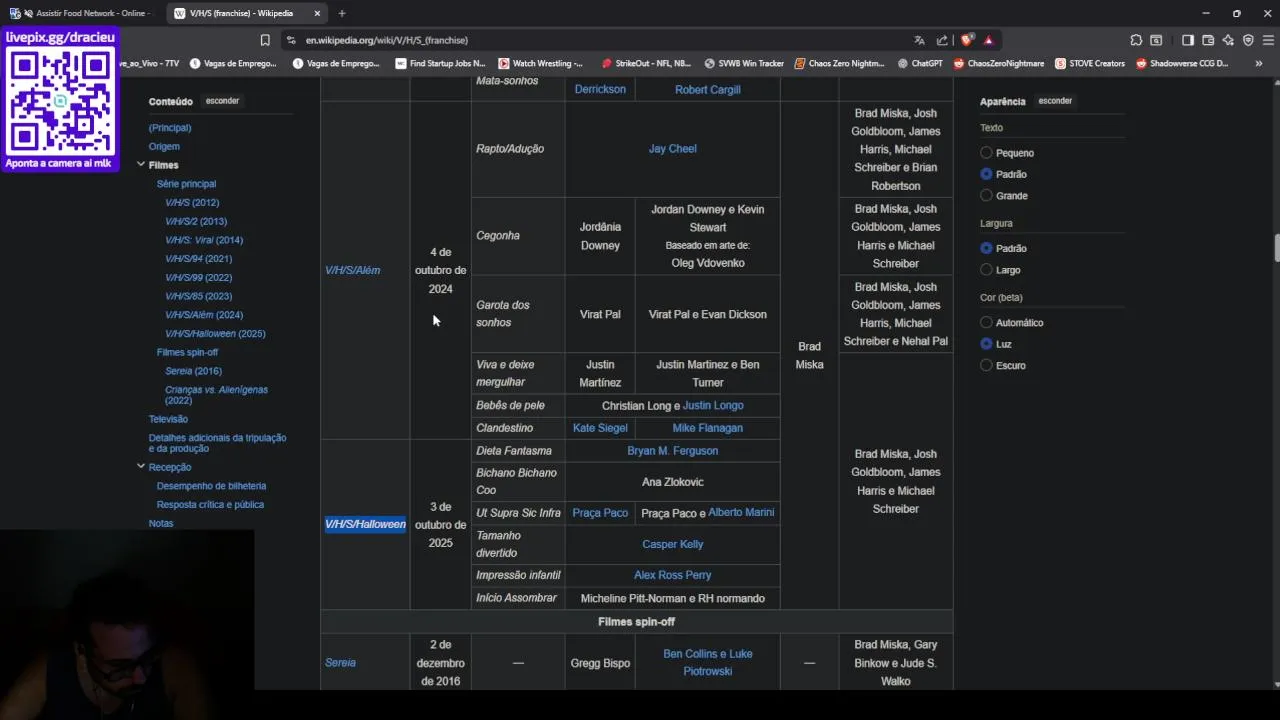The width and height of the screenshot is (1280, 720).
Task: Open the StrikeOut - NFL bookmark
Action: click(646, 63)
